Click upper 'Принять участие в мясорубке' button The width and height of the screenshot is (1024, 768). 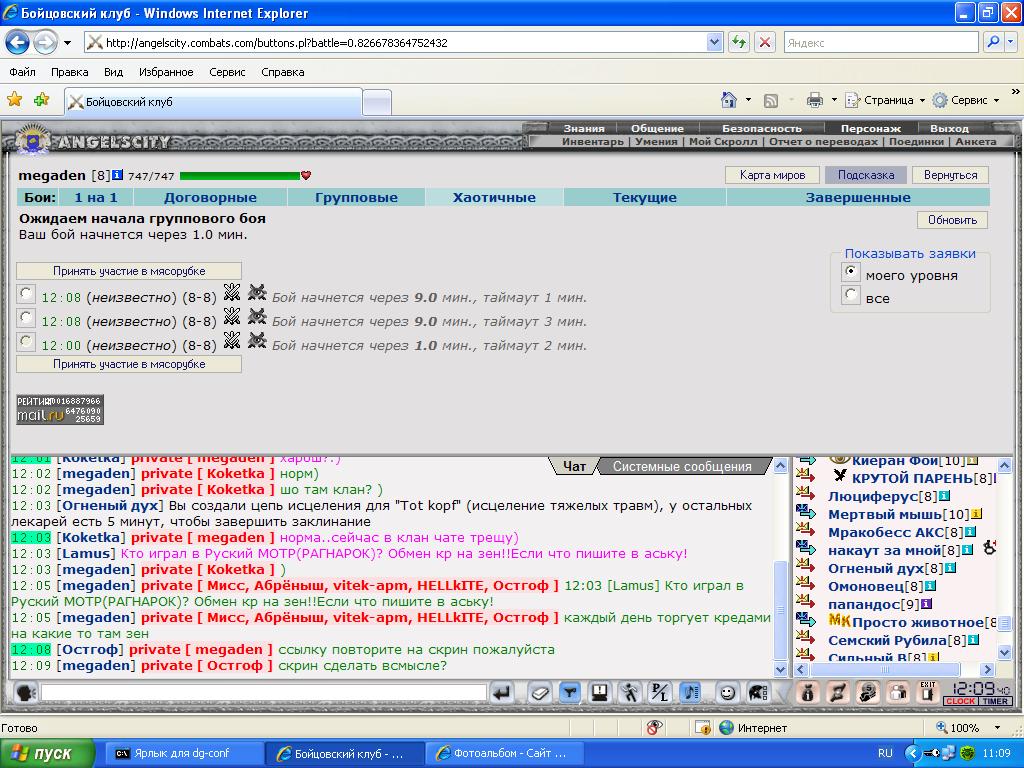point(129,271)
